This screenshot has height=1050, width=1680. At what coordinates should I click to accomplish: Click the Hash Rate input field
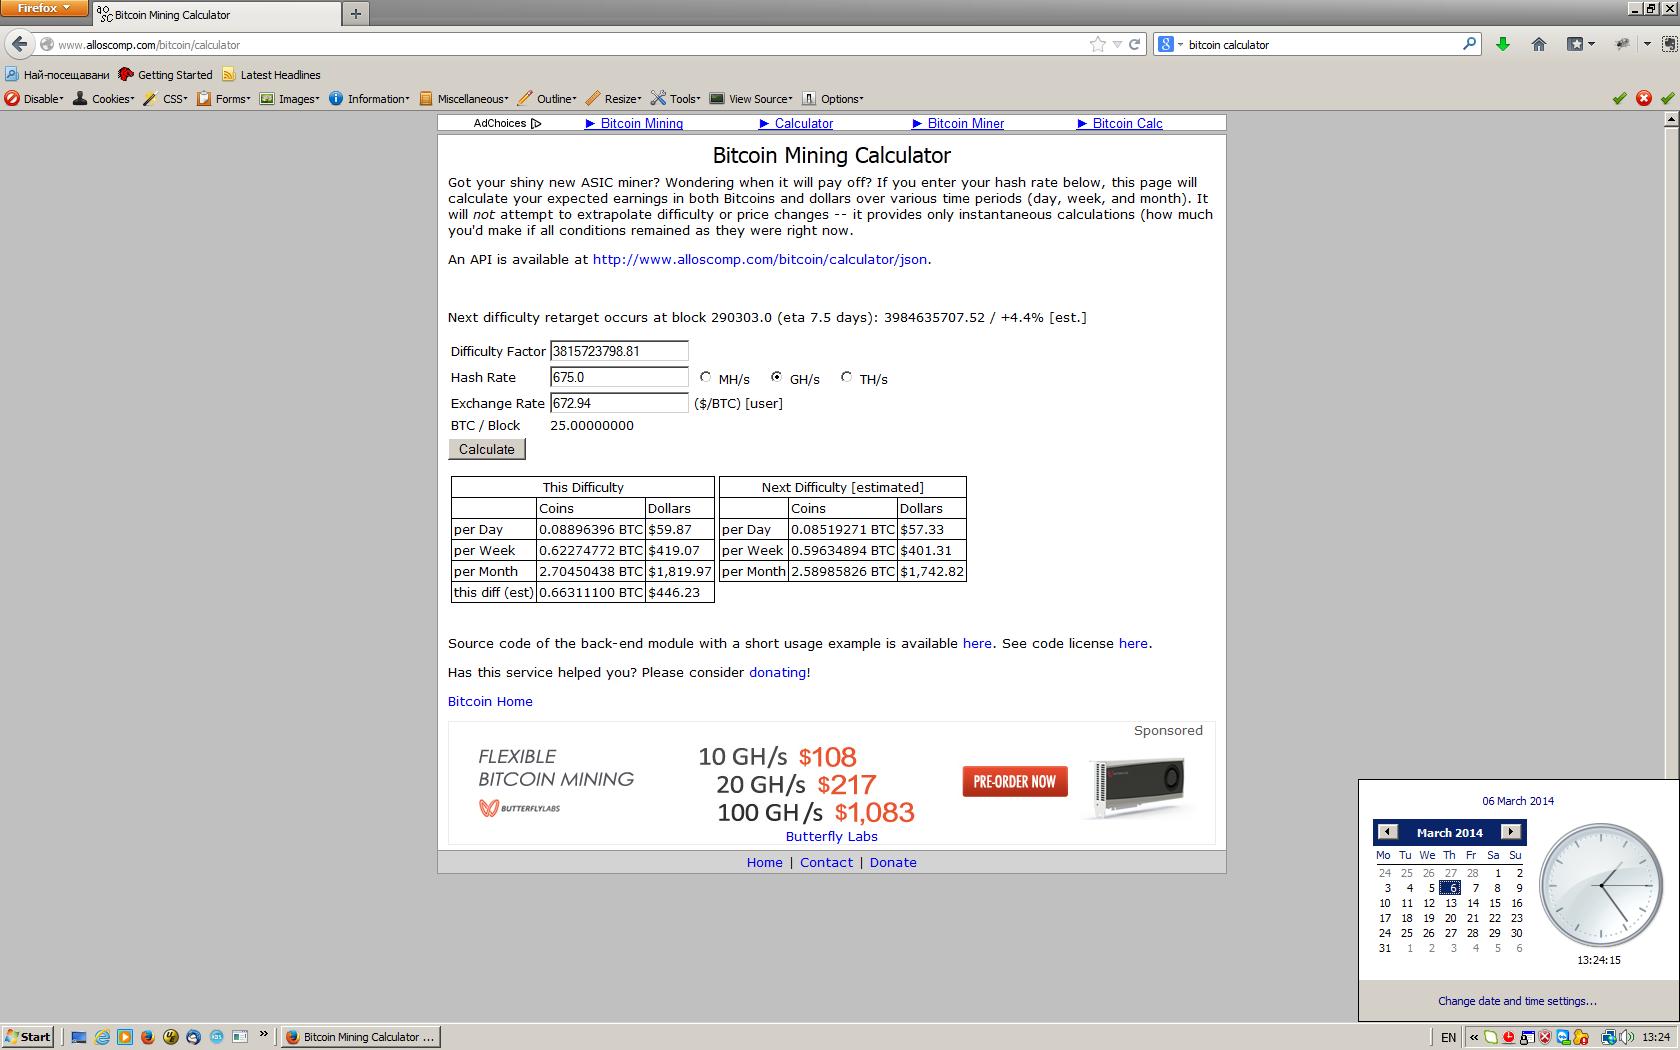point(619,377)
